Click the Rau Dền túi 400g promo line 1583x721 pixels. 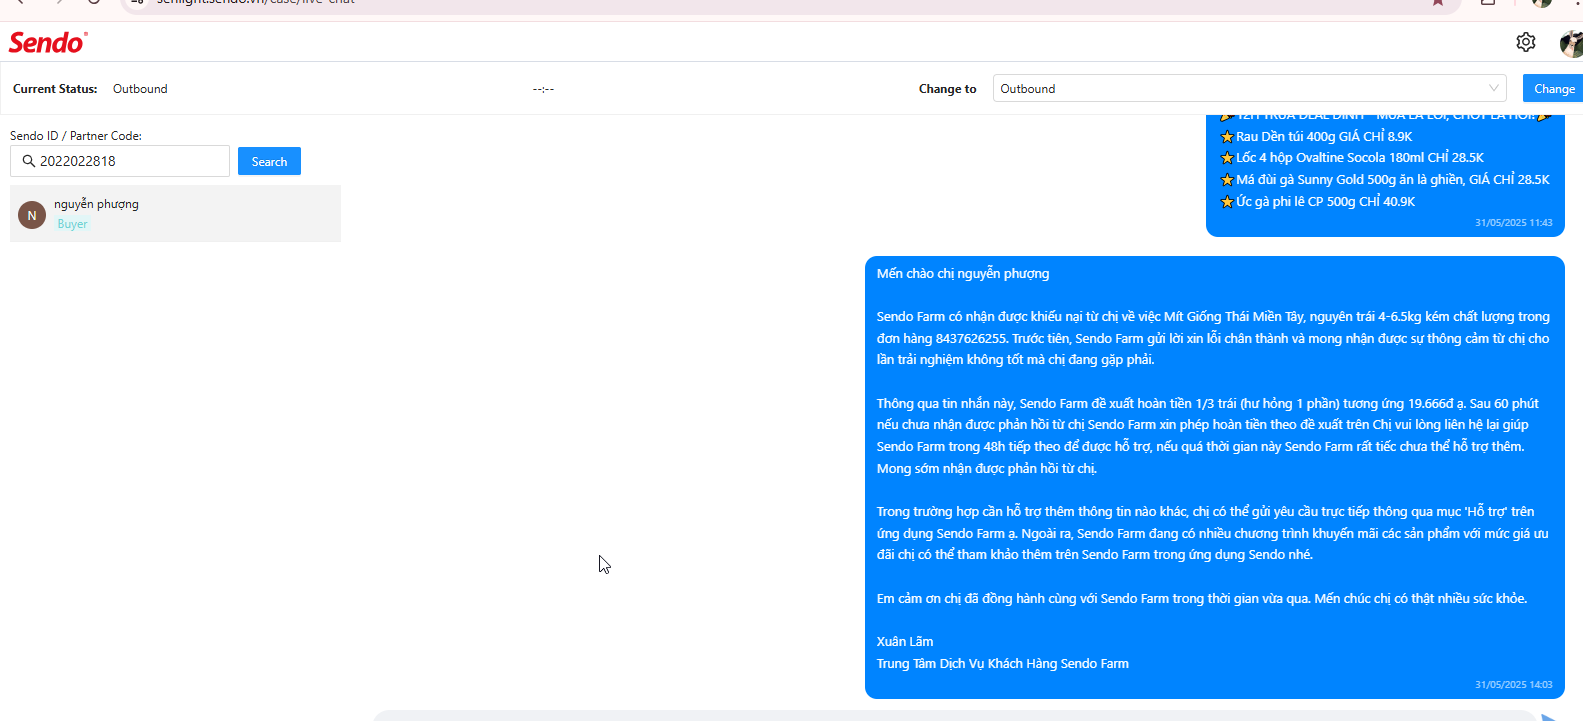coord(1316,137)
